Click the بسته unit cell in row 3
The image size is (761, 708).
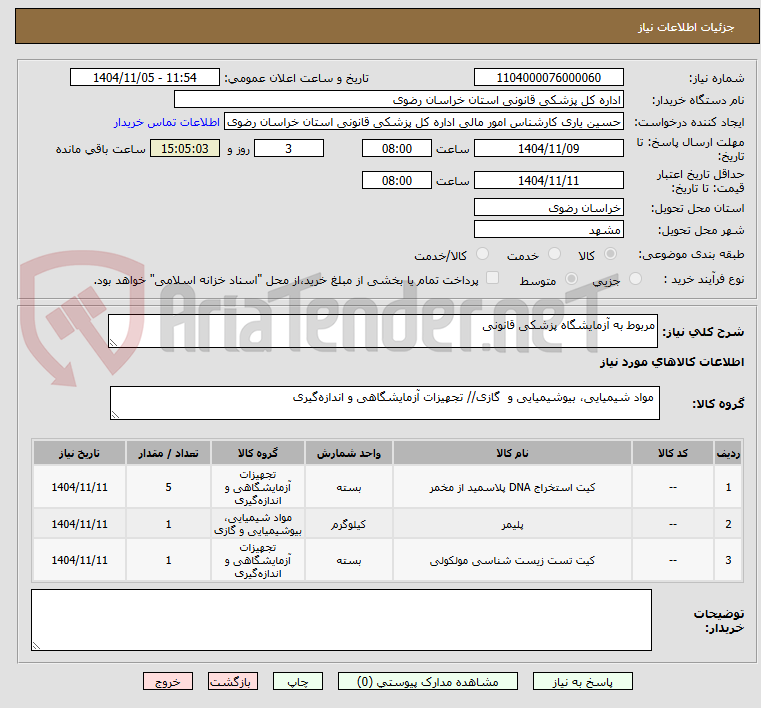348,560
